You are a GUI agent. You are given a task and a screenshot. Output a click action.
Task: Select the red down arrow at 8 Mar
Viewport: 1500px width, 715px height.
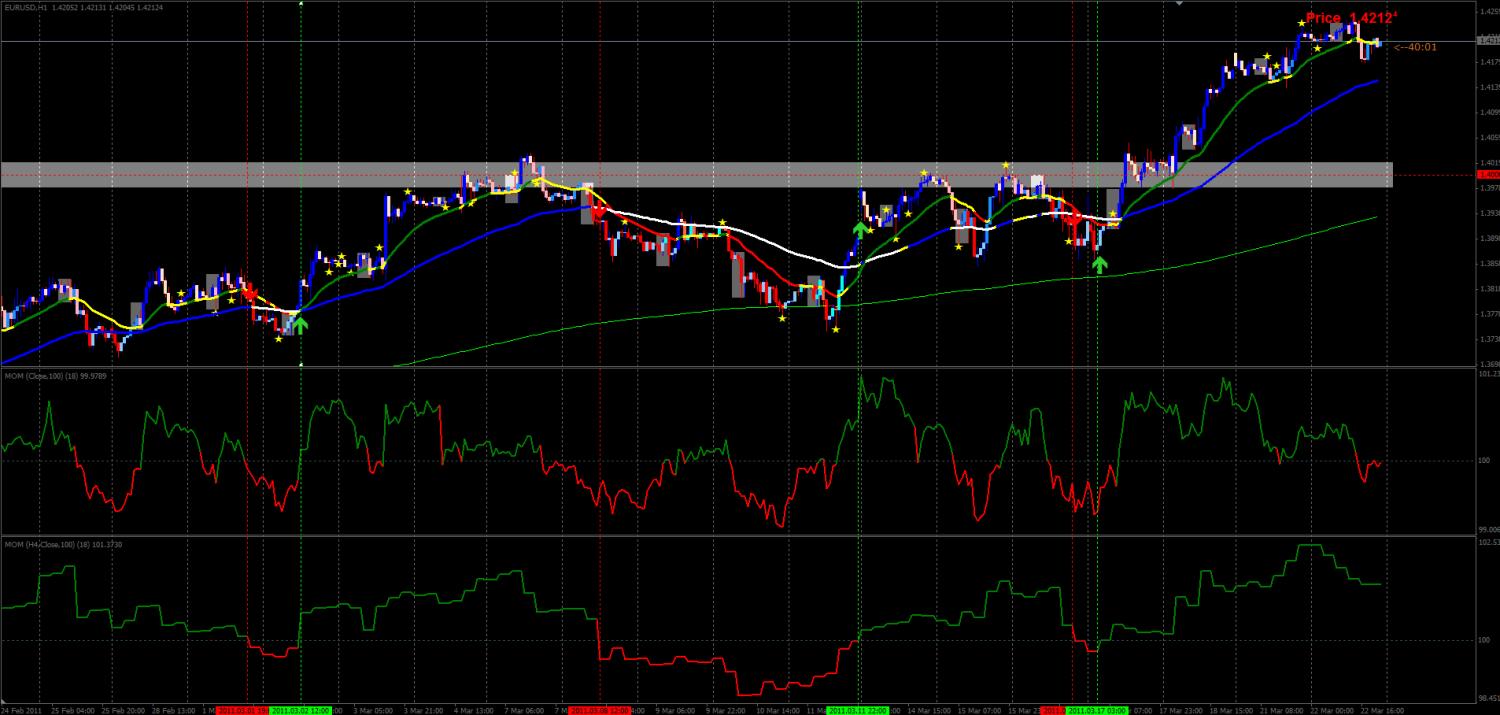[598, 212]
